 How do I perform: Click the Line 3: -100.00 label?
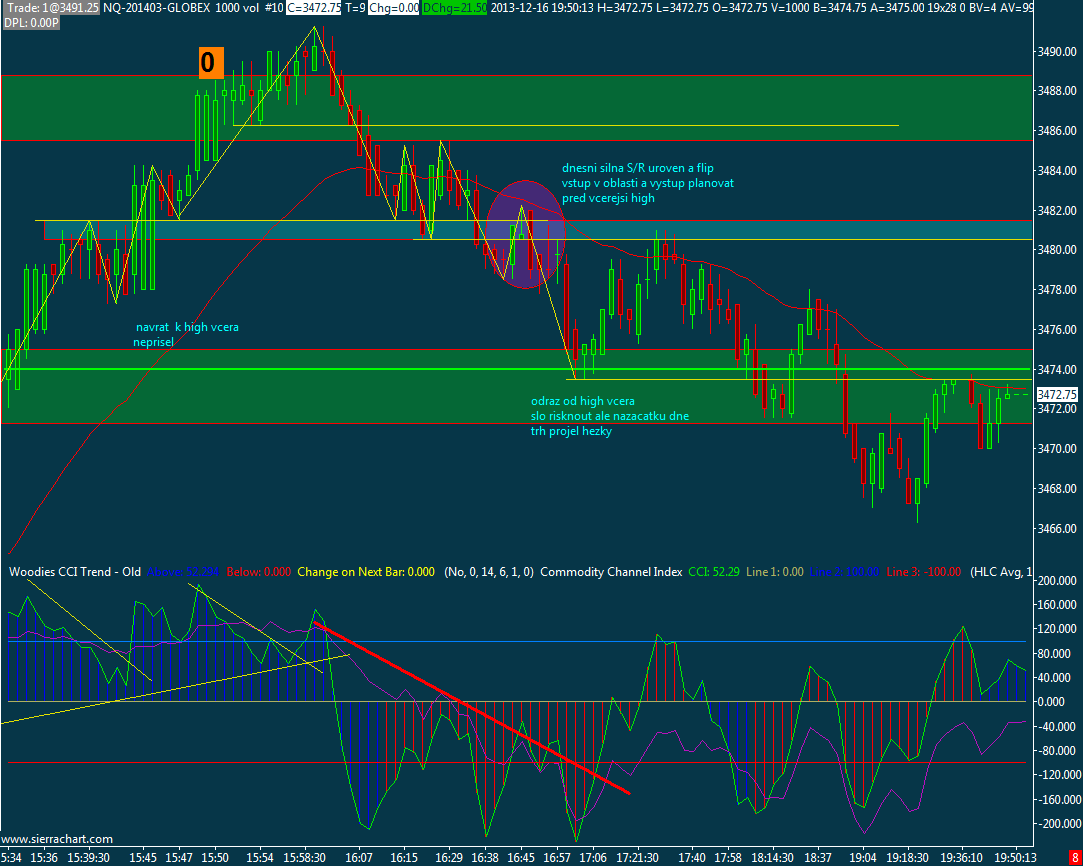[924, 572]
